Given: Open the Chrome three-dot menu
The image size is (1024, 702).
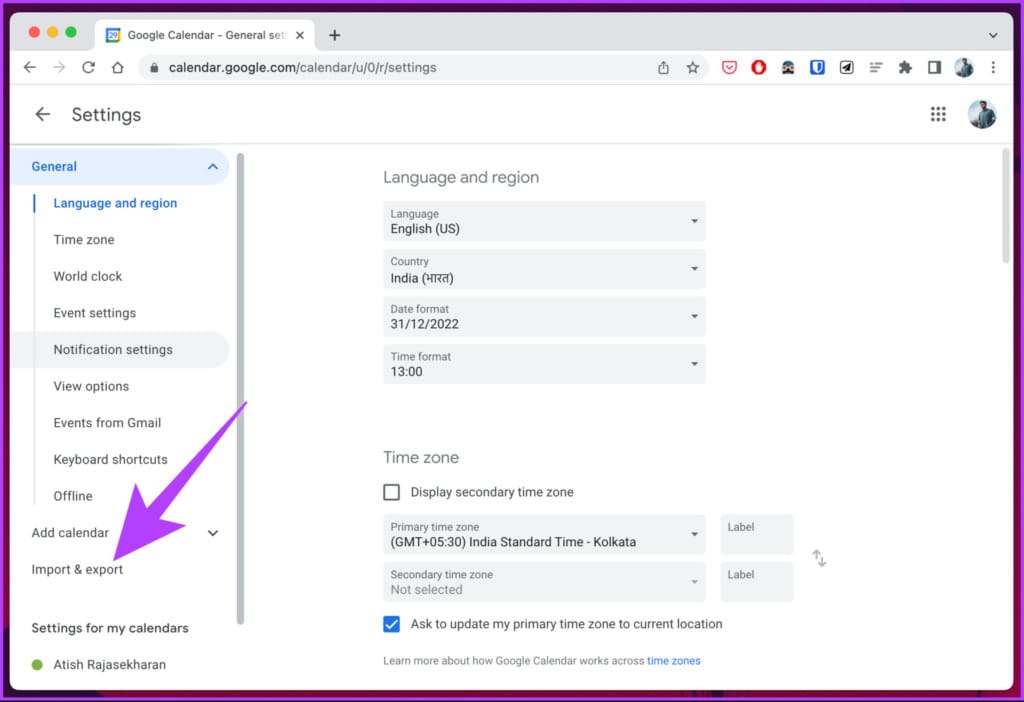Looking at the screenshot, I should click(x=993, y=67).
